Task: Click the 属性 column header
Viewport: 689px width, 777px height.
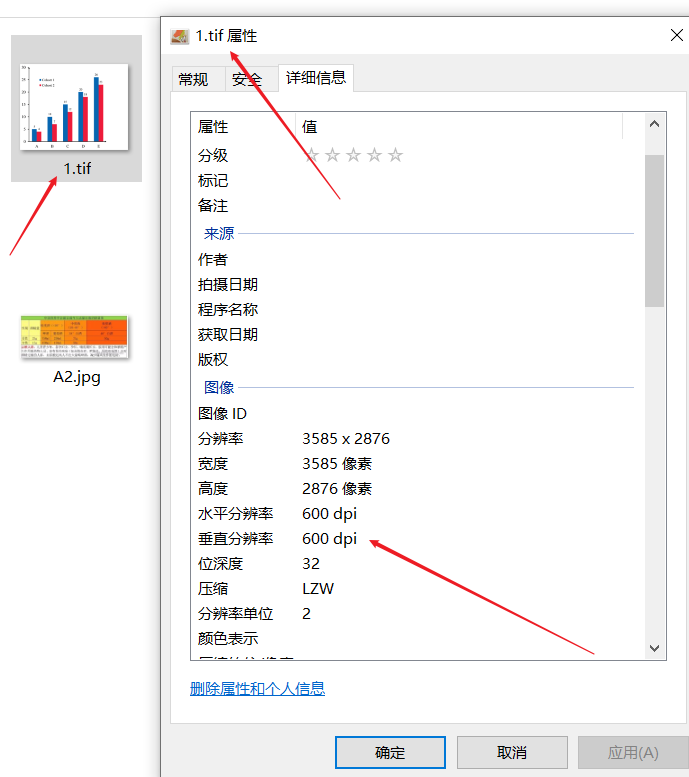Action: pyautogui.click(x=243, y=127)
